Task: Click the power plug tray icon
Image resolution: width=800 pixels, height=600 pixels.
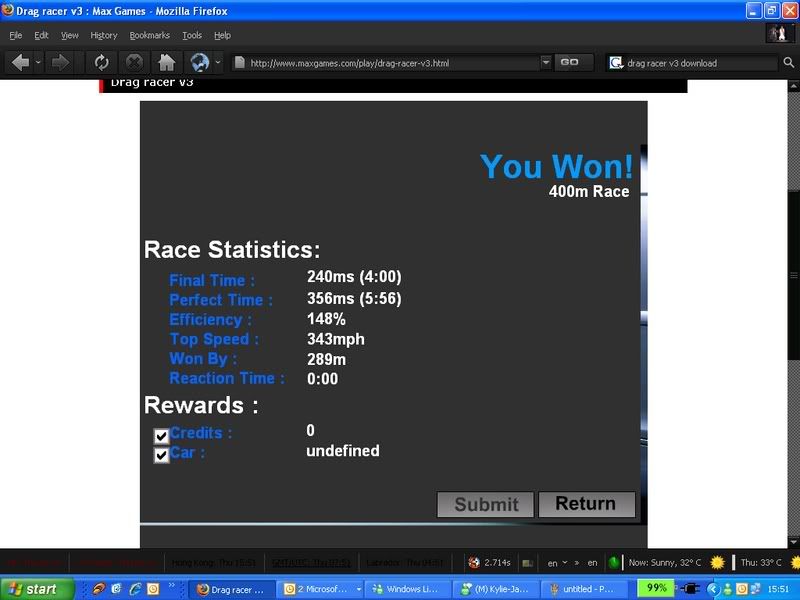Action: point(690,589)
